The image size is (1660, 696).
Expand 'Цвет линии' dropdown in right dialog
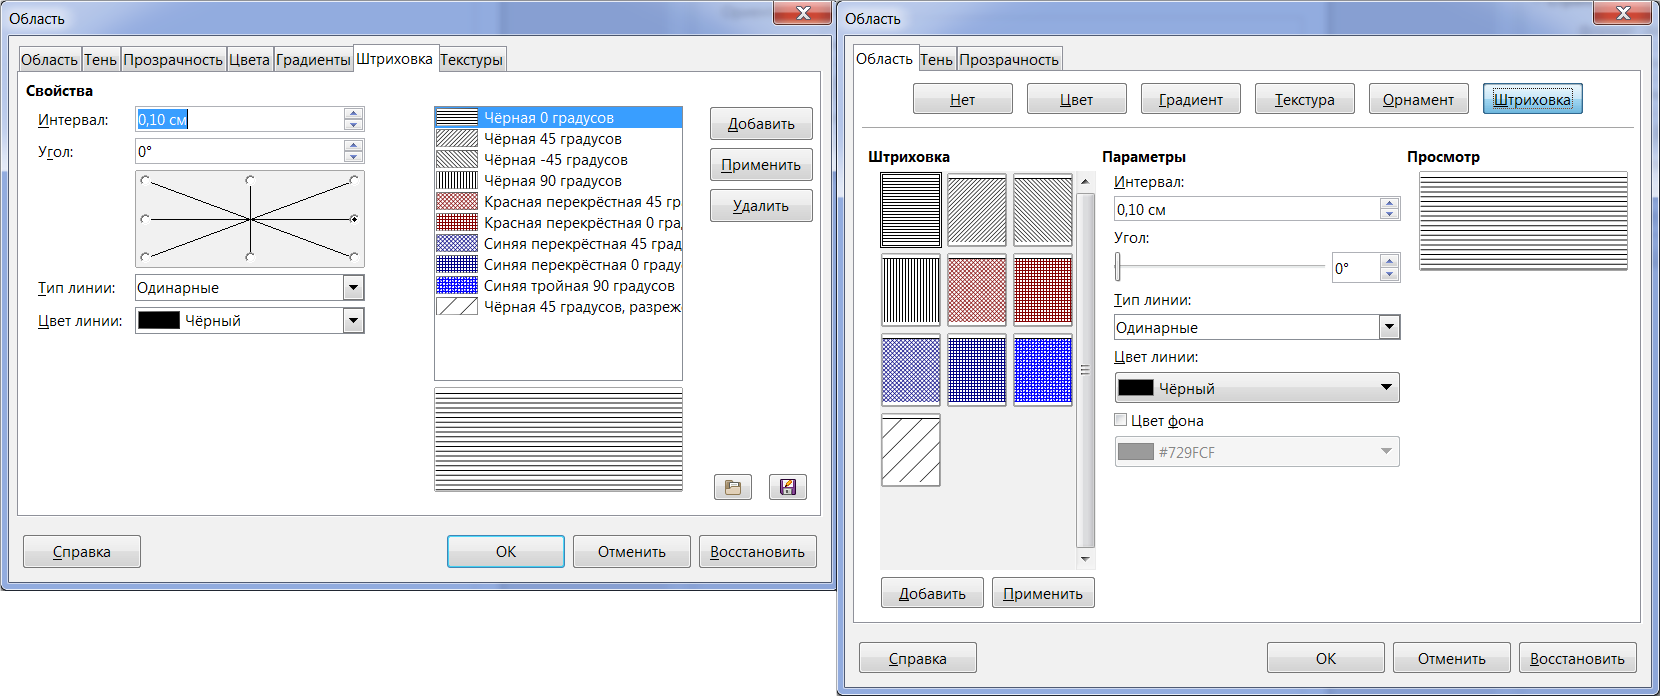tap(1386, 388)
